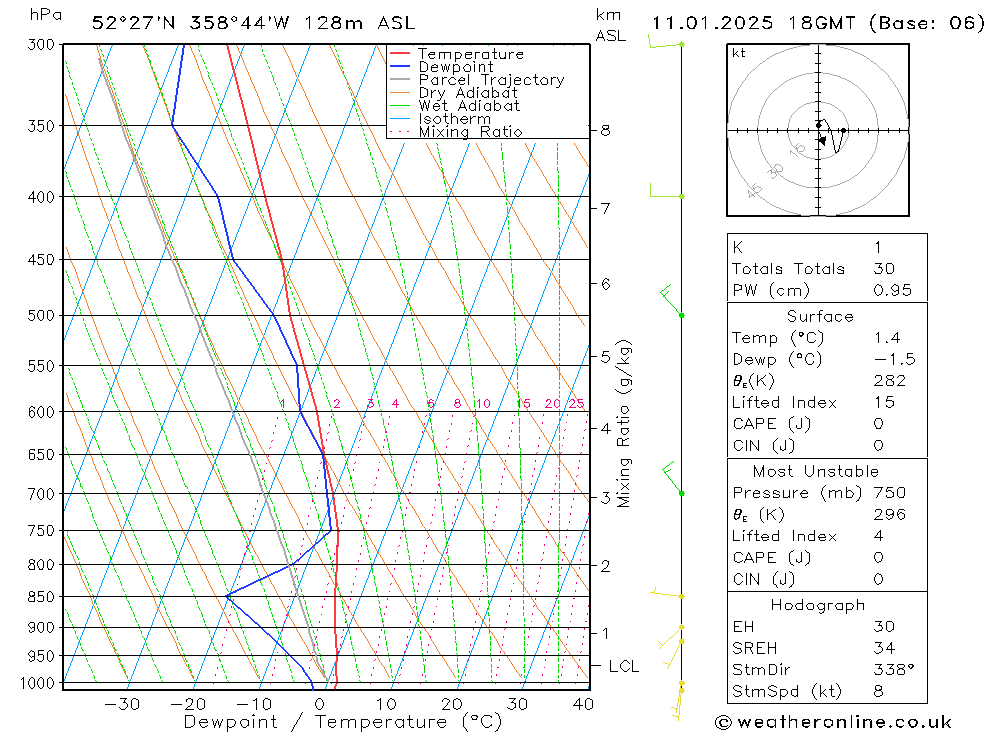This screenshot has height=733, width=1000.
Task: Click the 0 temperature axis label
Action: 320,704
